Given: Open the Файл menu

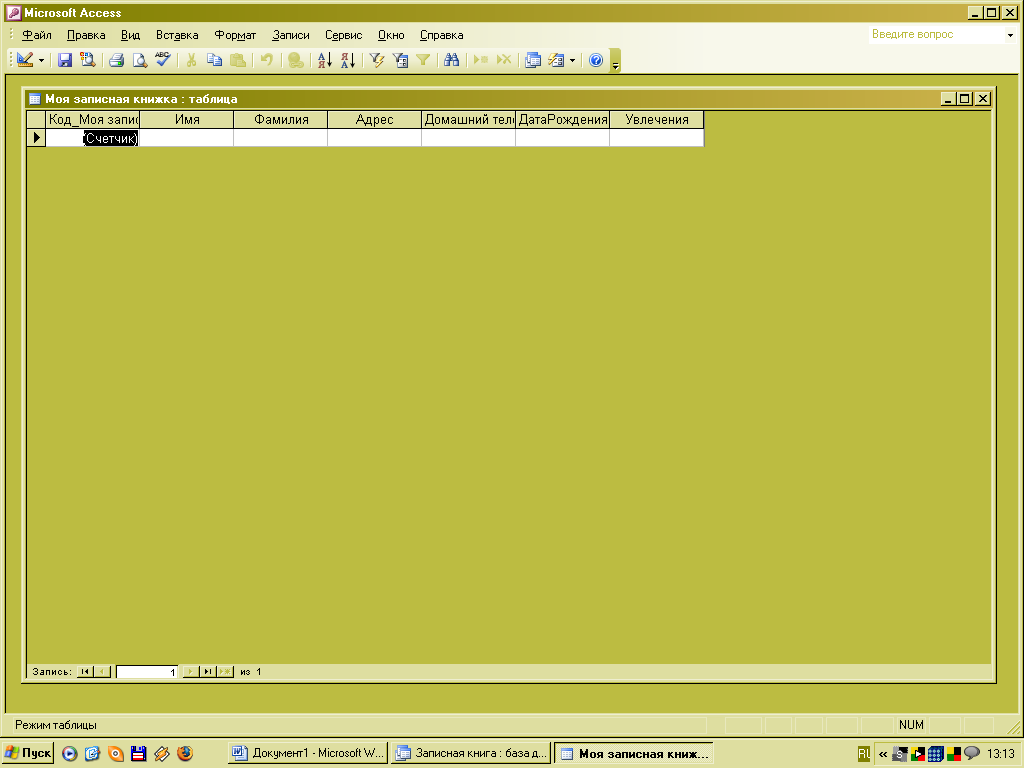Looking at the screenshot, I should pyautogui.click(x=37, y=35).
